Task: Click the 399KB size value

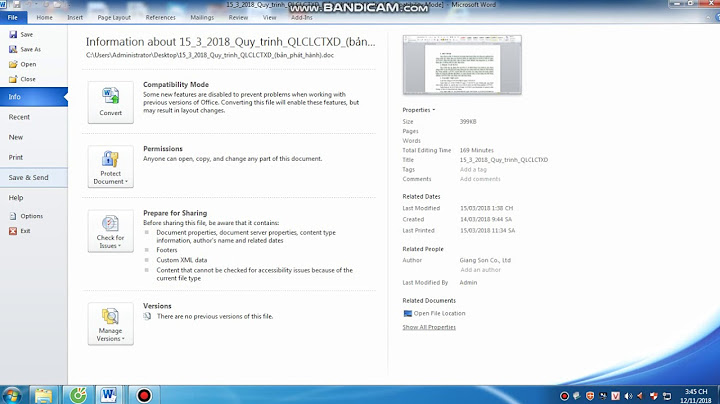Action: [468, 122]
